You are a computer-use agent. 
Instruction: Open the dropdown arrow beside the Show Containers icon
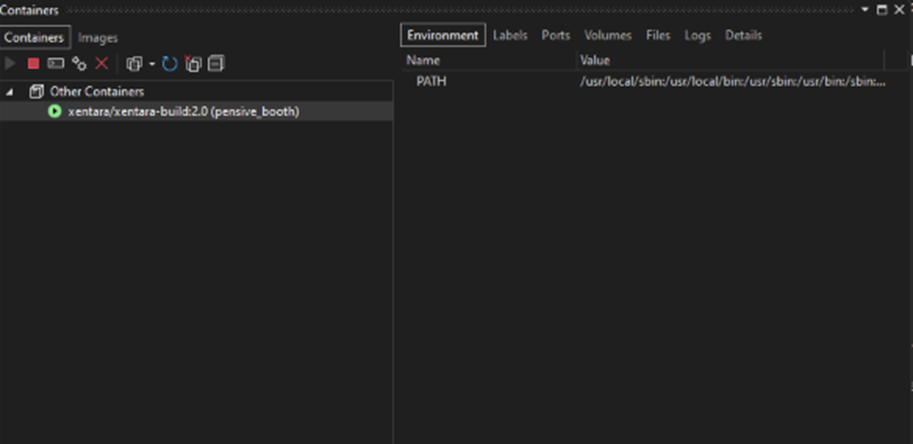pyautogui.click(x=152, y=64)
